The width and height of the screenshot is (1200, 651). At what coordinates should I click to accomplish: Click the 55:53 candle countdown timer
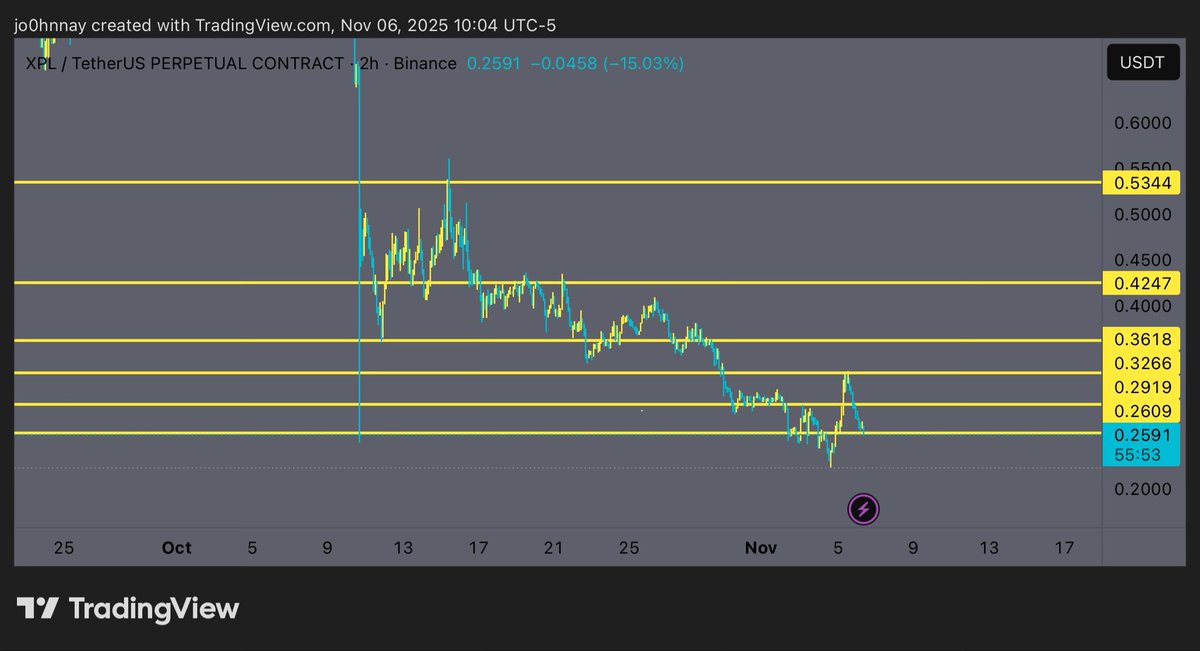[x=1141, y=453]
